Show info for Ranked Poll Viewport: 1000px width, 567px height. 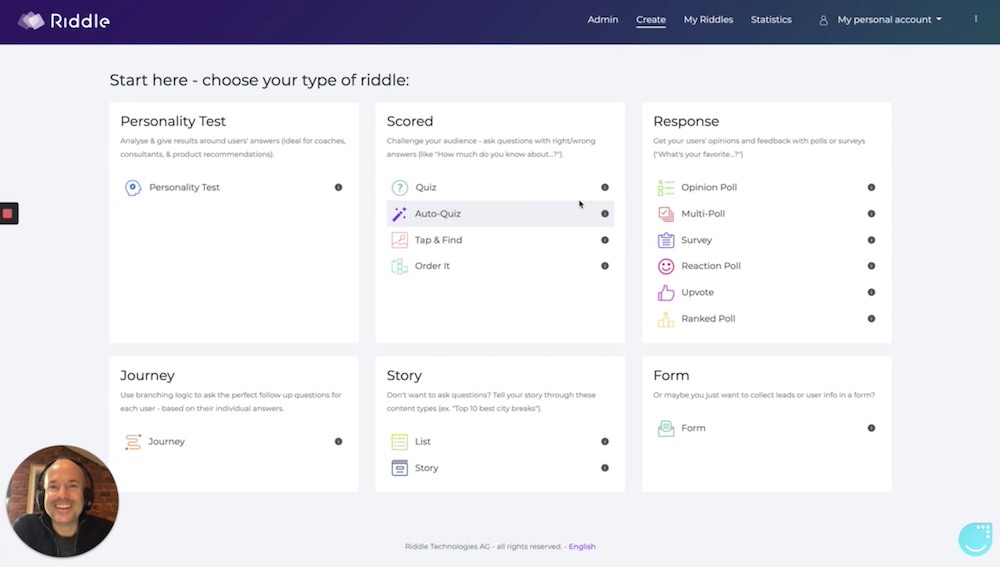pos(871,318)
